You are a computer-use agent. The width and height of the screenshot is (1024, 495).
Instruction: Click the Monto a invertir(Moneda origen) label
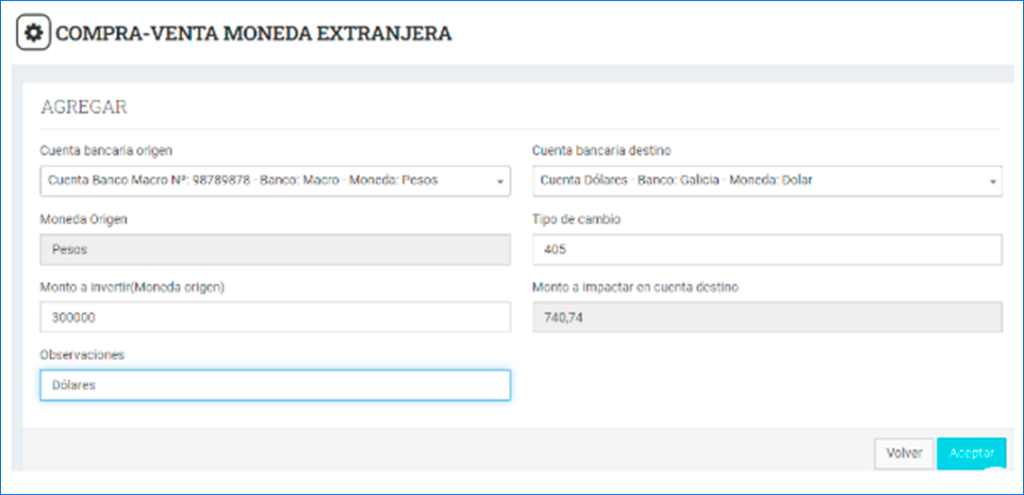[x=133, y=287]
